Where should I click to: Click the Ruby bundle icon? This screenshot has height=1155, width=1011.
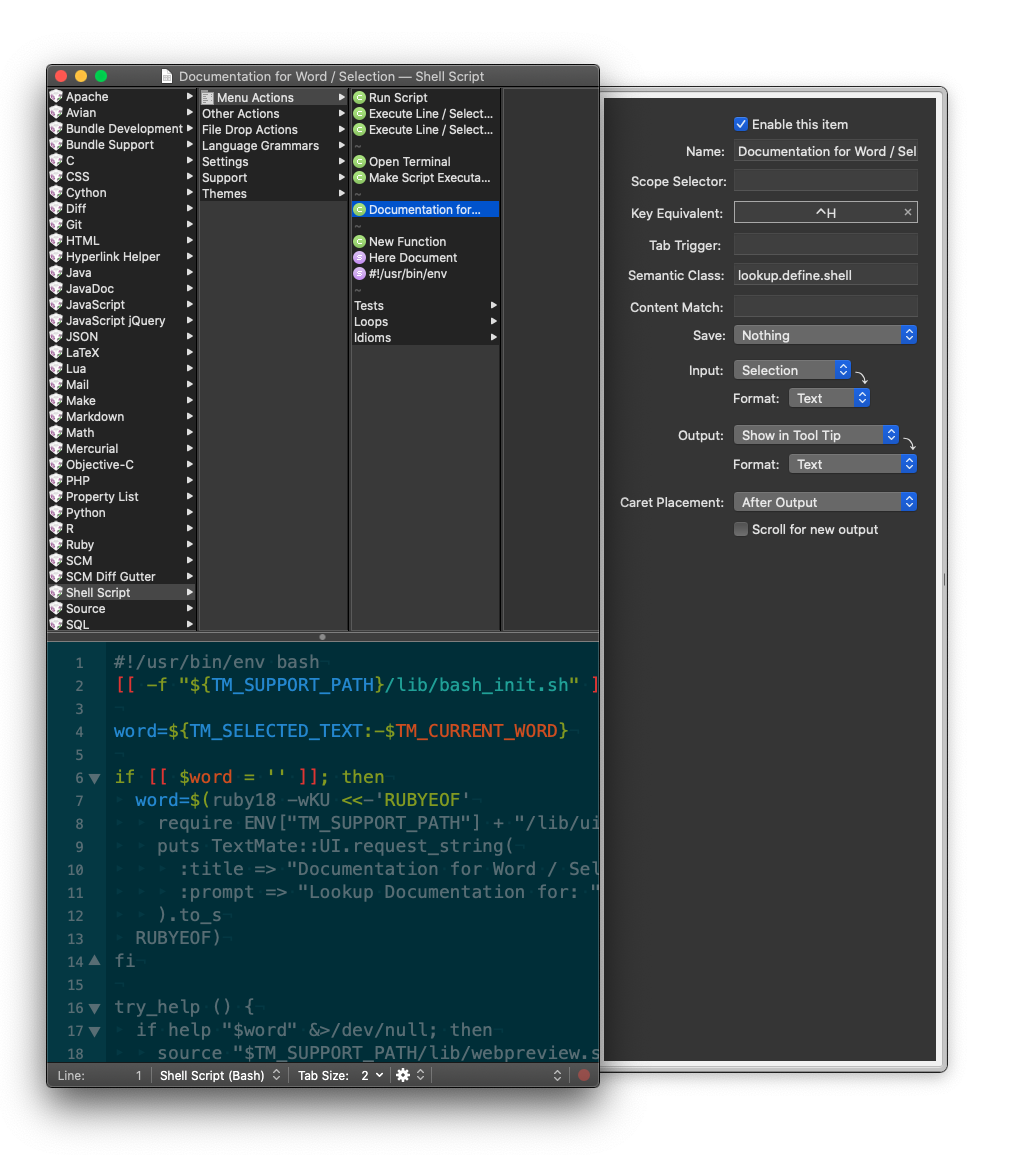pos(56,544)
